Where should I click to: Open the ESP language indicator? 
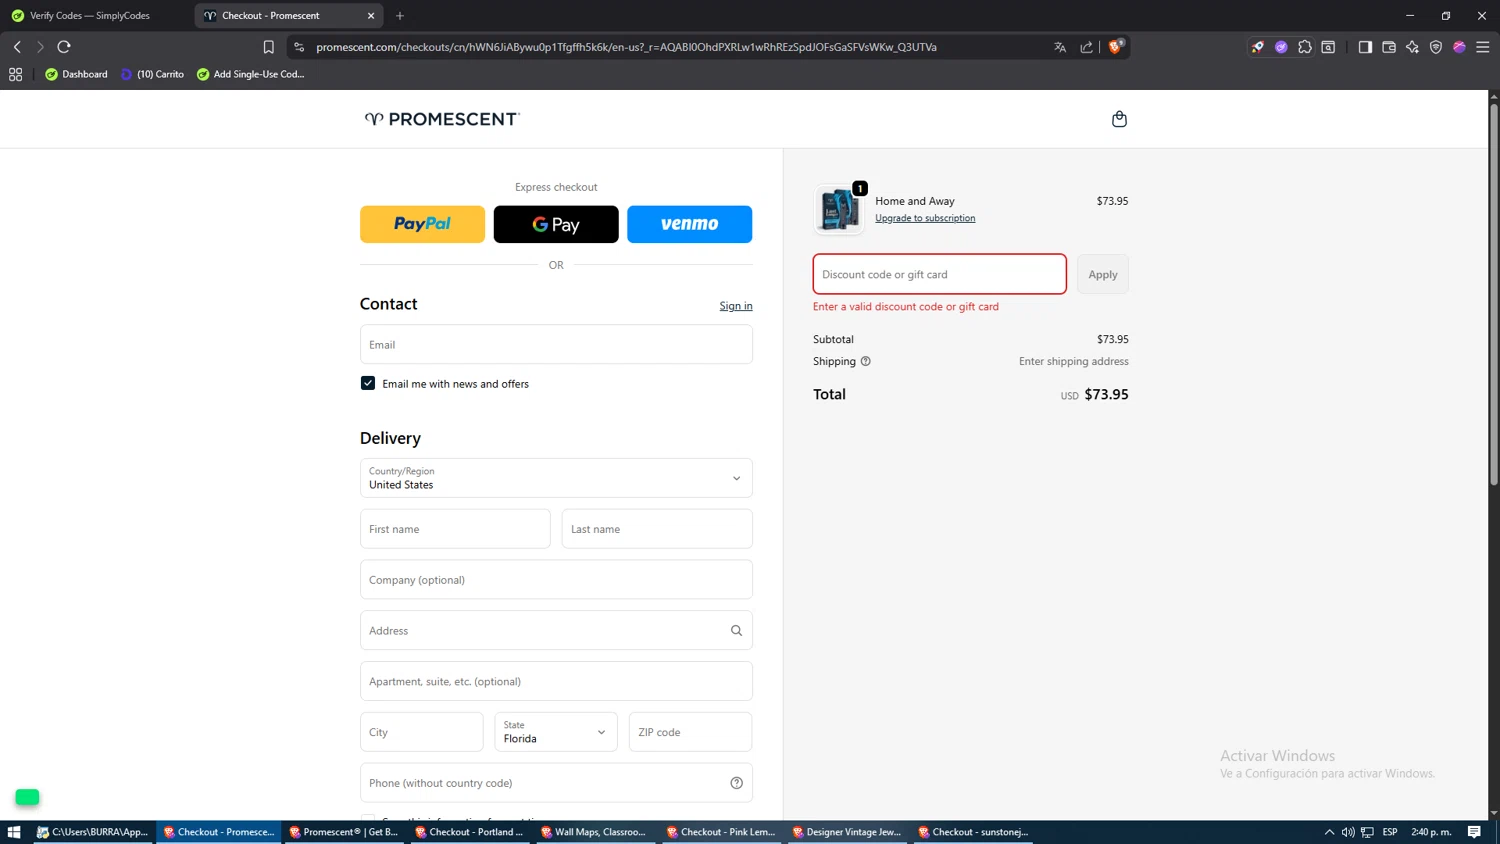tap(1390, 832)
